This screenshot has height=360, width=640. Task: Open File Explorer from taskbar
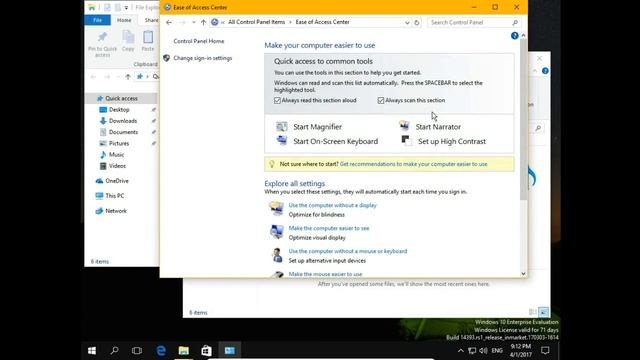tap(184, 351)
